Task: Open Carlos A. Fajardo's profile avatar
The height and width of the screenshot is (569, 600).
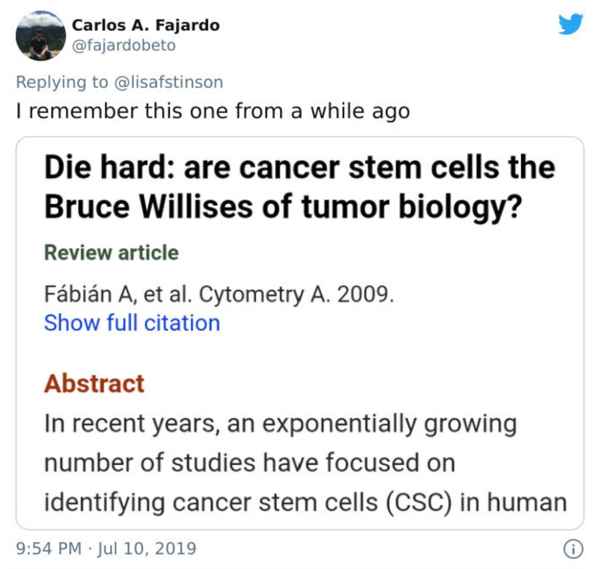Action: 40,35
